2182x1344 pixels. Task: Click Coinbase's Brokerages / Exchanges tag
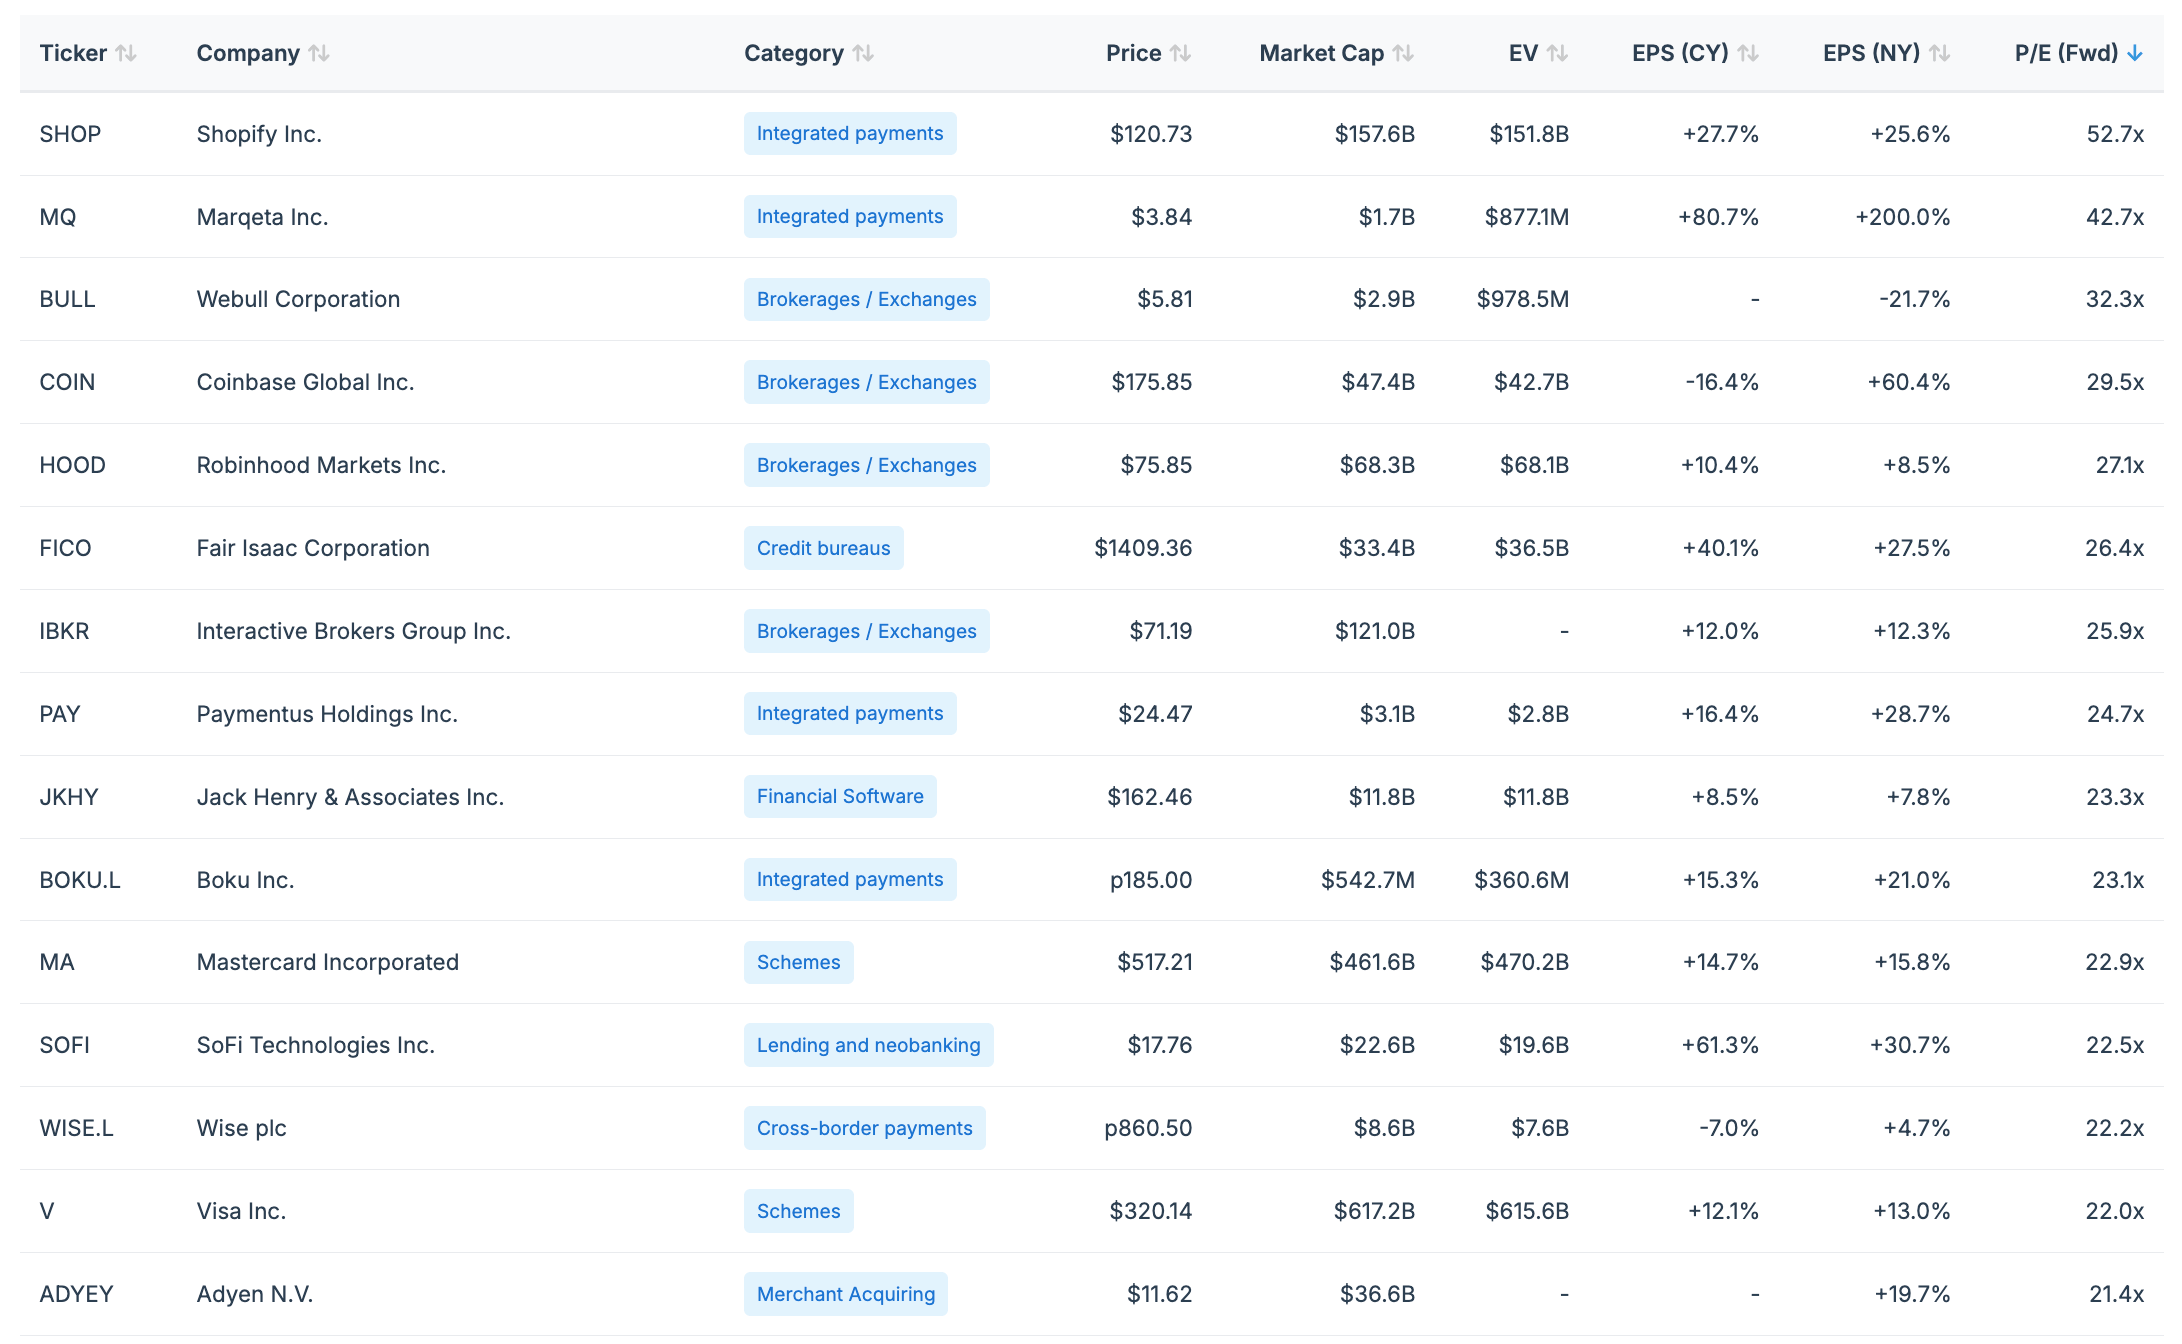866,382
